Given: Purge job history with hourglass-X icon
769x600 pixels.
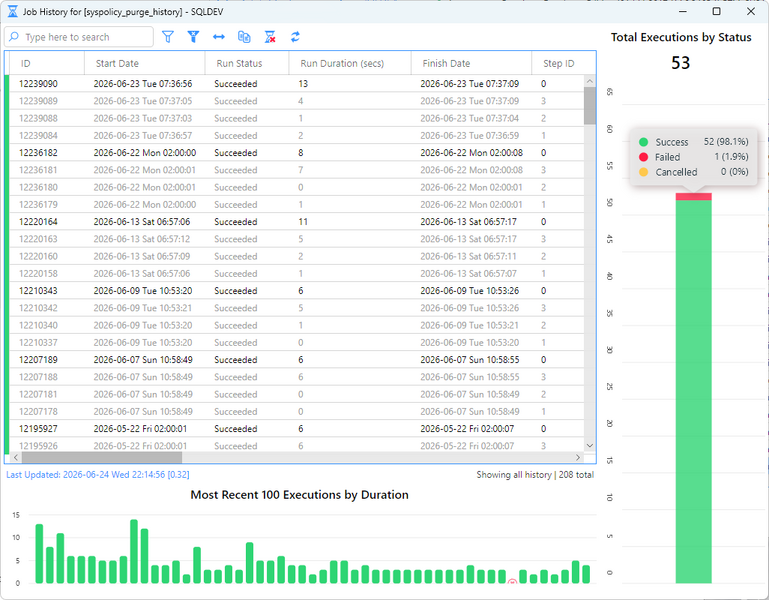Looking at the screenshot, I should [x=270, y=37].
